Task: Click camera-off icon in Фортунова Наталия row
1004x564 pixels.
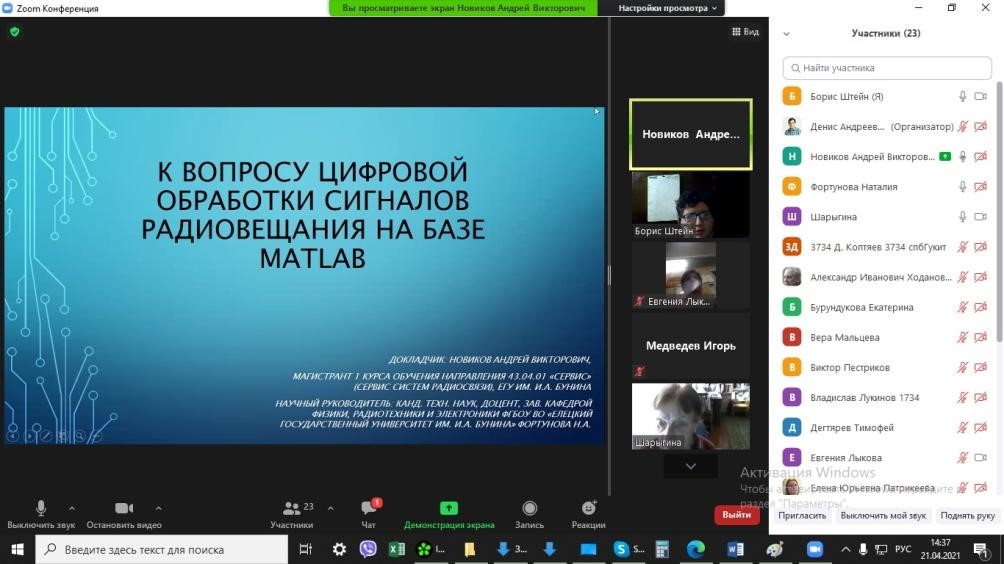Action: click(980, 186)
